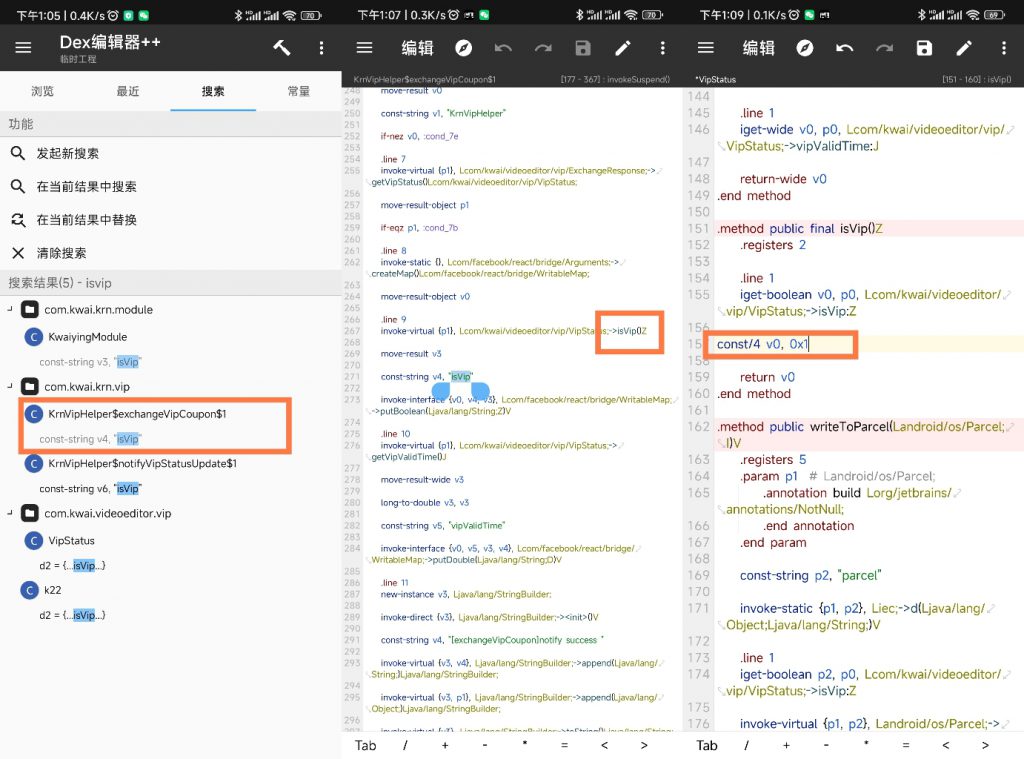Collapse the com.kwai.krn.vip package node

coord(10,386)
